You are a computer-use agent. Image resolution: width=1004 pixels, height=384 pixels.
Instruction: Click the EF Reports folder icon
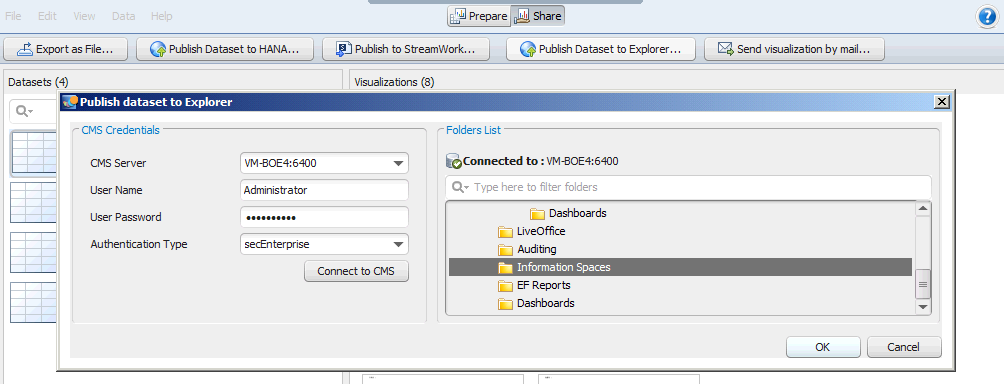(506, 285)
